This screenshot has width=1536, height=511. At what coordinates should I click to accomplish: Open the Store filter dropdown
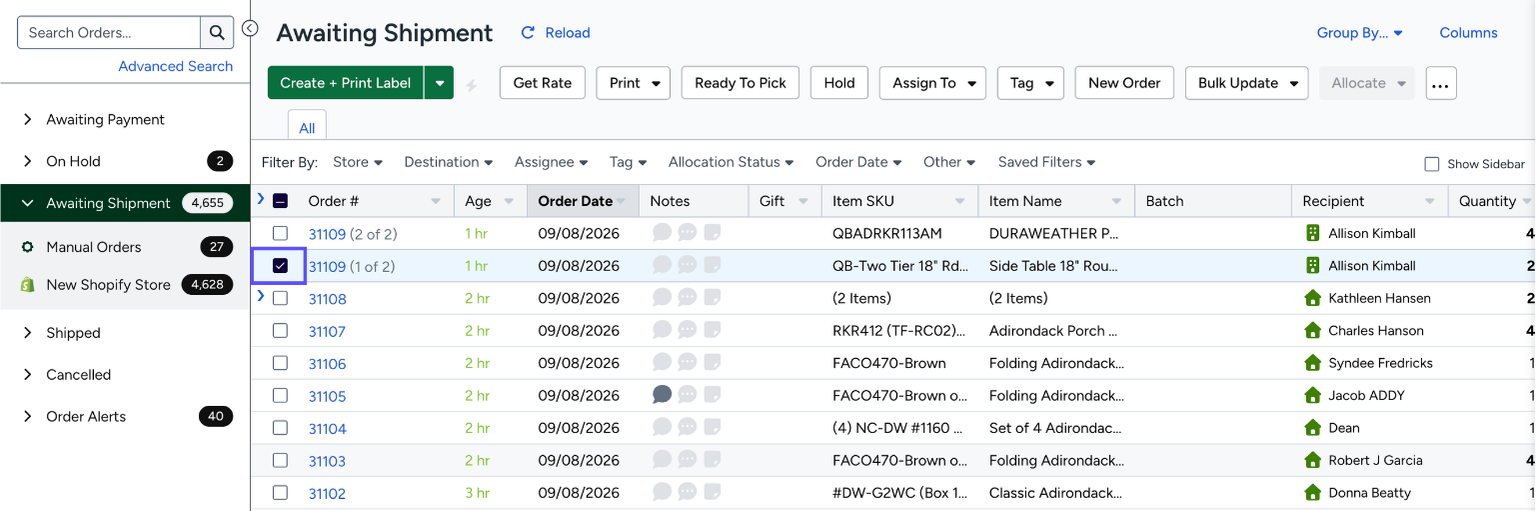pos(358,162)
